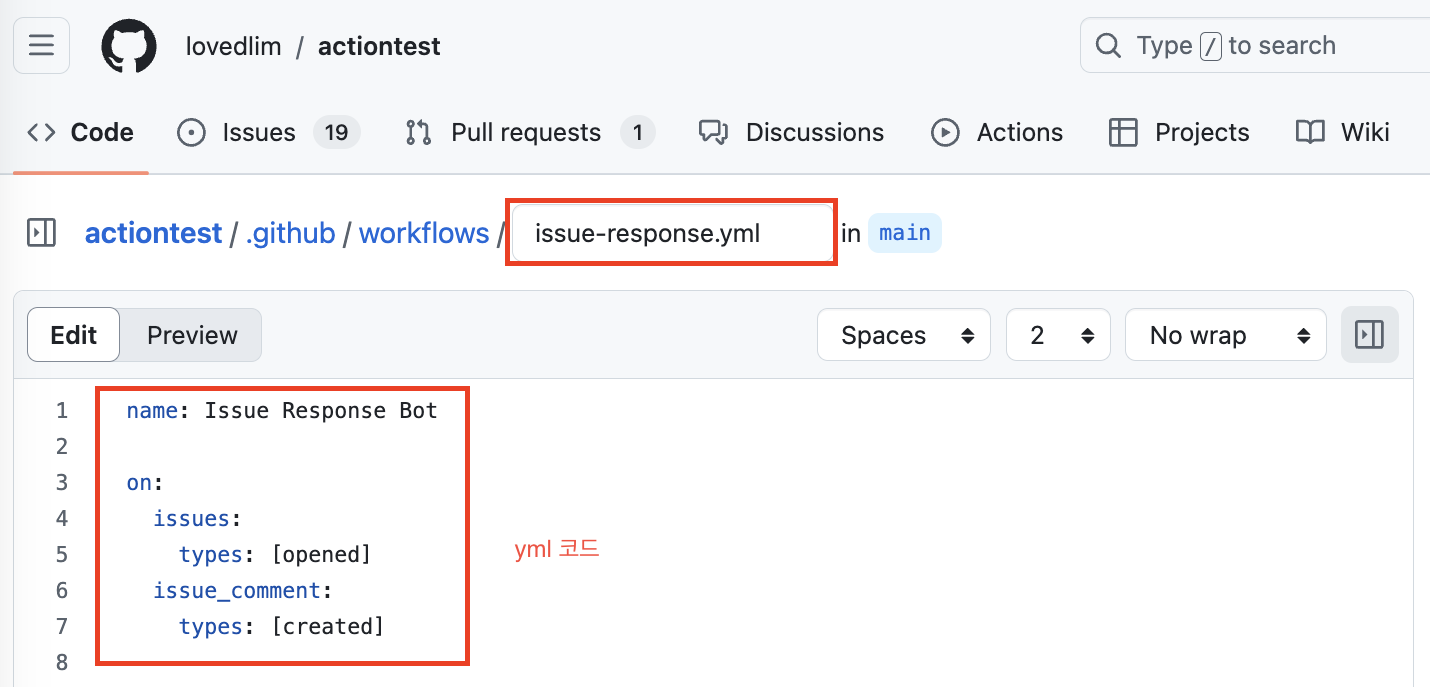This screenshot has width=1430, height=687.
Task: Toggle the file tree side panel
Action: pyautogui.click(x=40, y=232)
